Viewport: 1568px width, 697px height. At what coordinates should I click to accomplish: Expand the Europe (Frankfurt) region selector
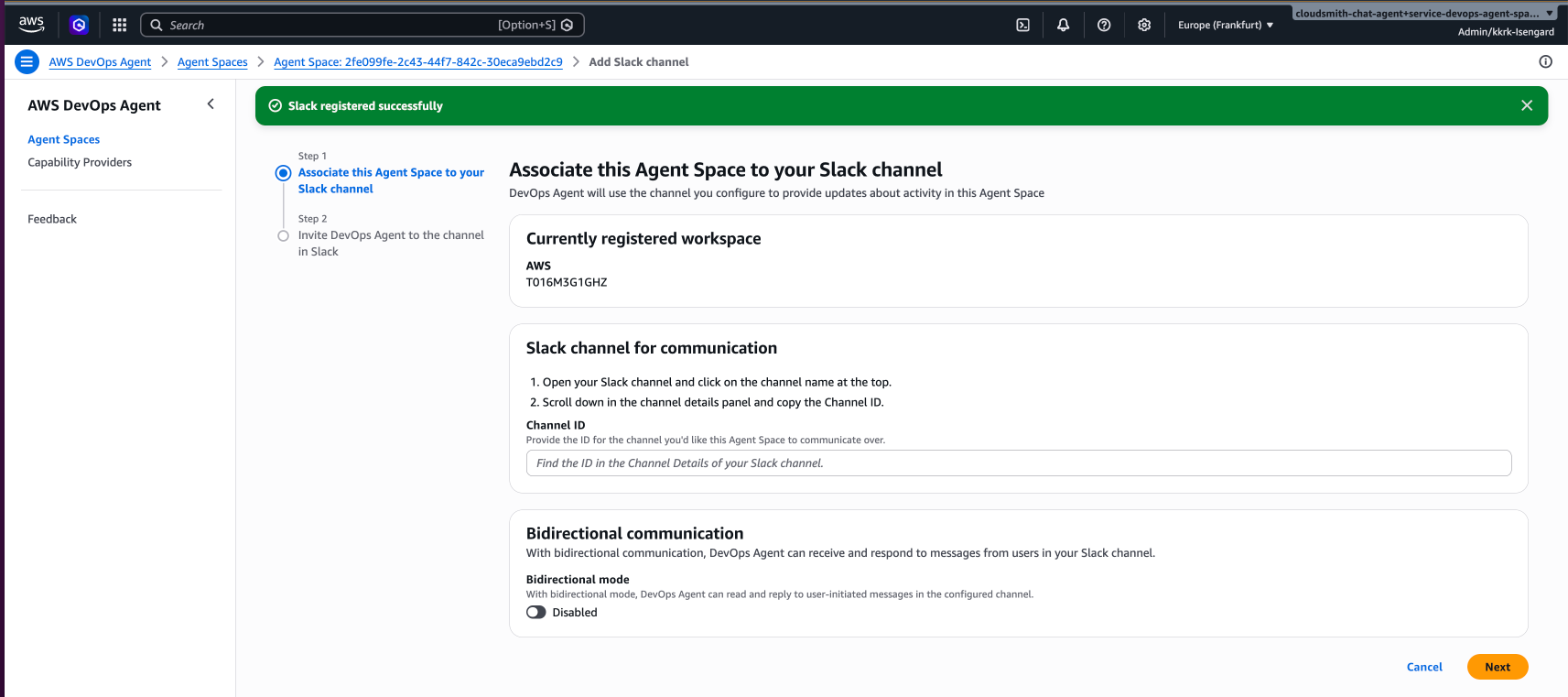tap(1226, 25)
